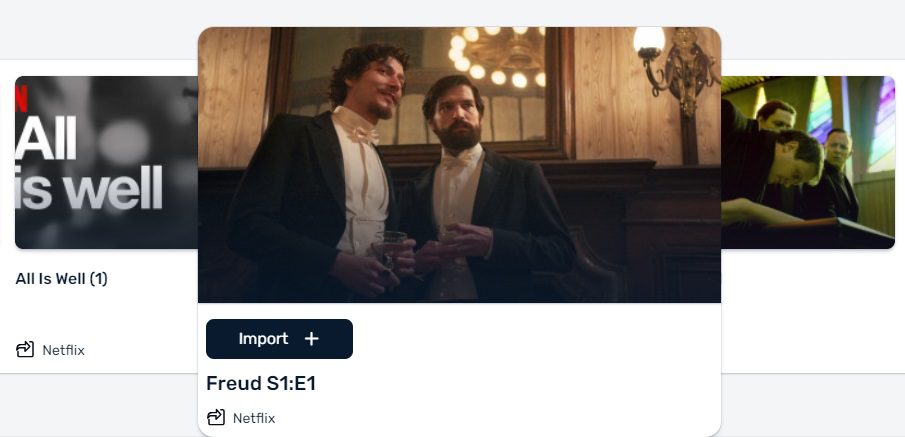Screen dimensions: 905x437
Task: Click the plus icon on Import button
Action: (312, 339)
